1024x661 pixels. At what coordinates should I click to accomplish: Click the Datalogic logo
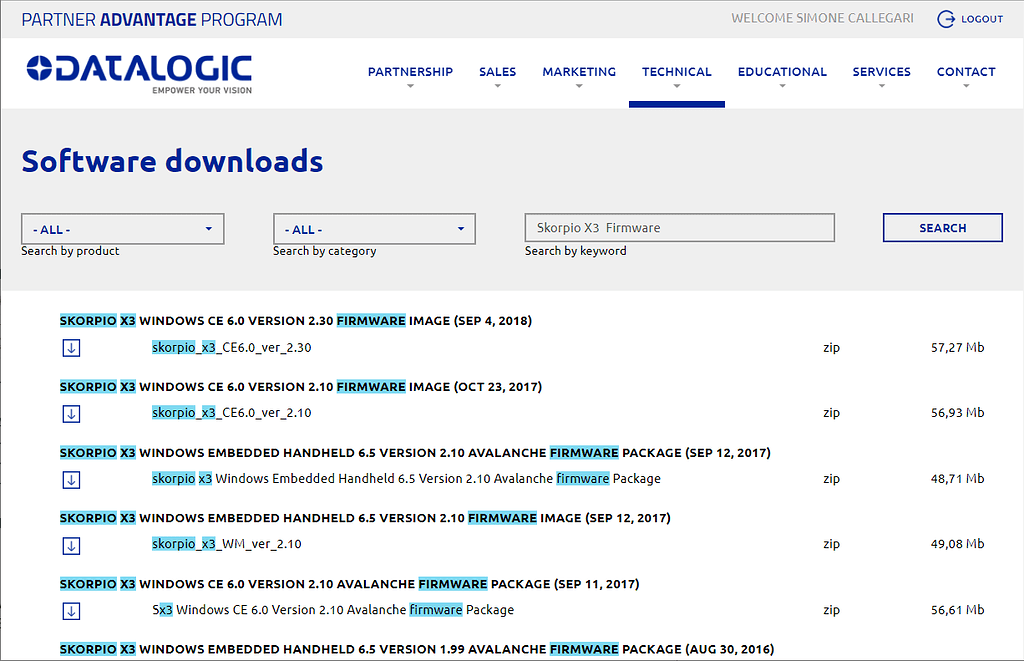(140, 72)
